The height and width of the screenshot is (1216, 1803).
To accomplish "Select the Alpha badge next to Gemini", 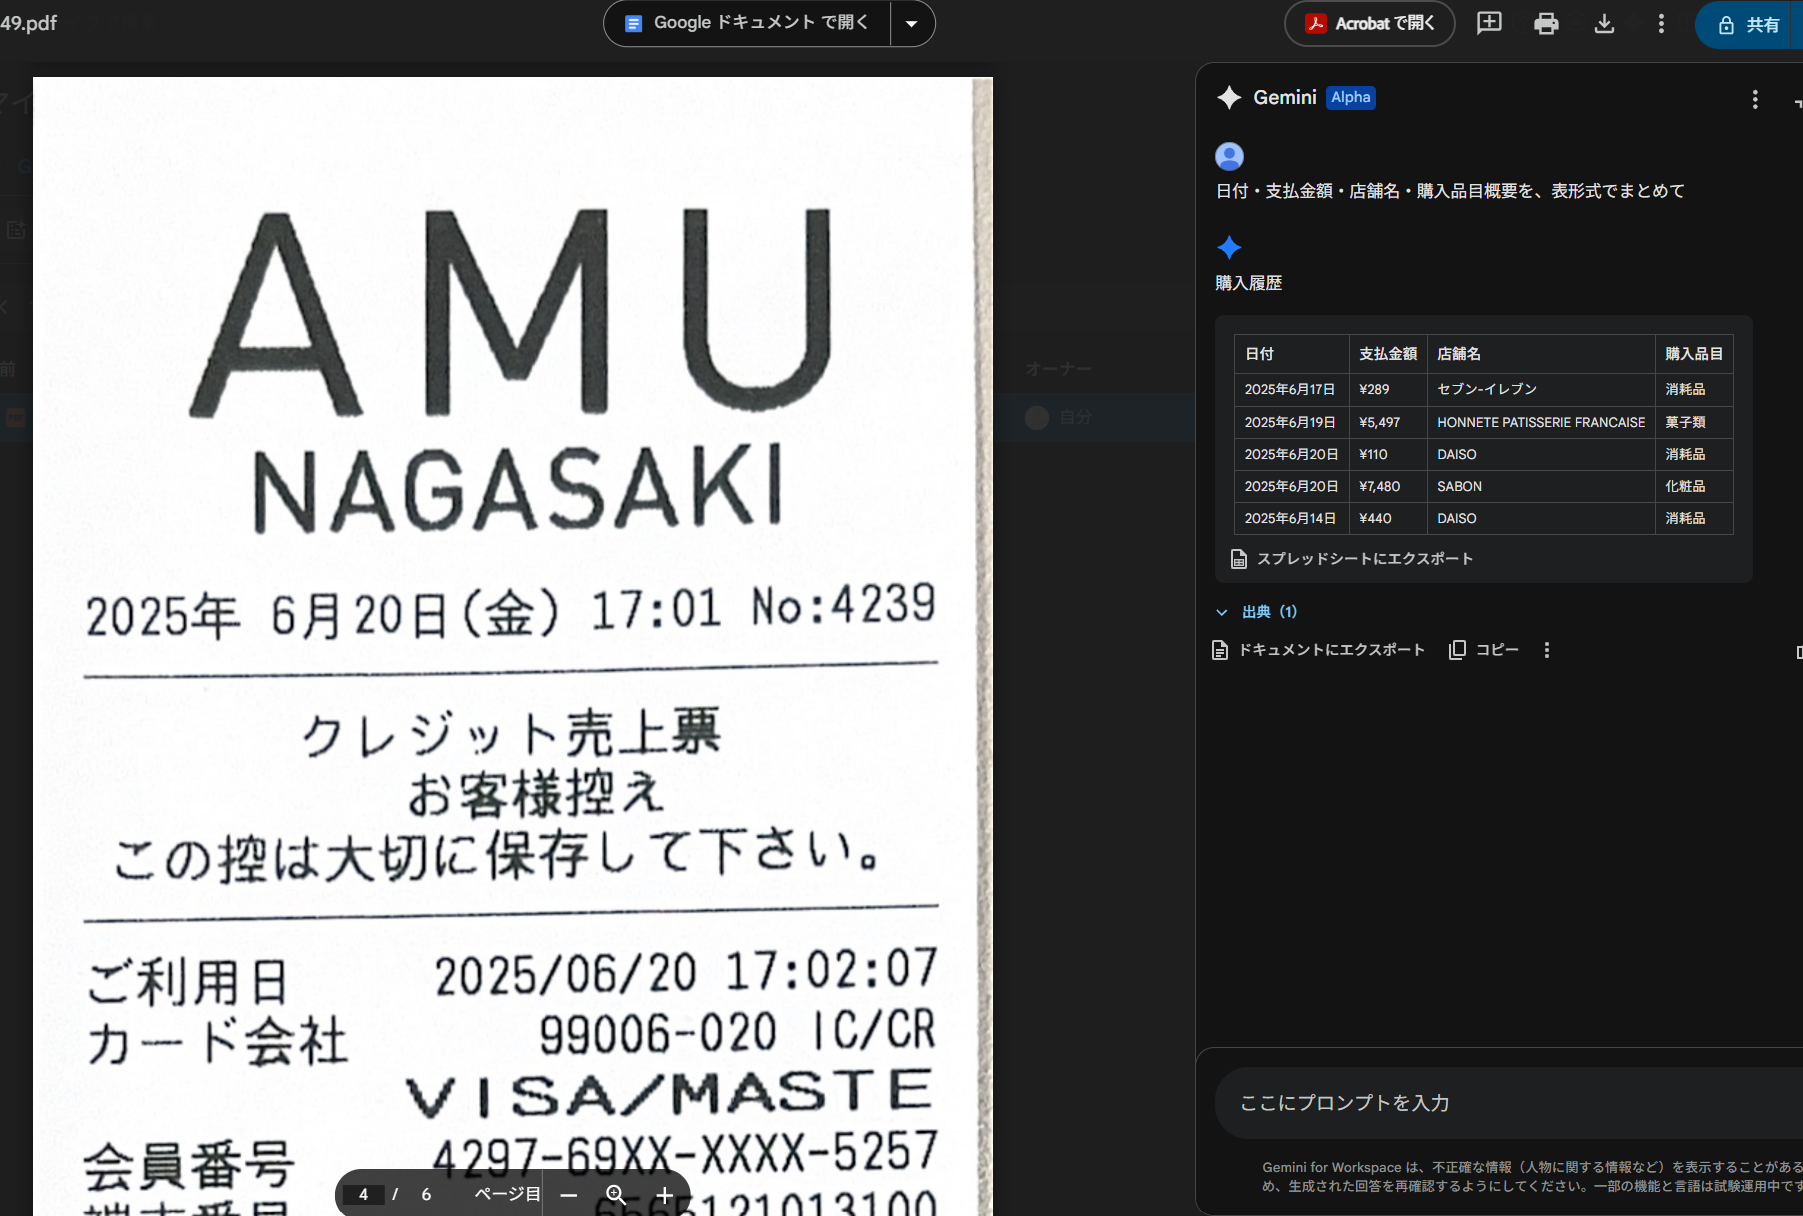I will [x=1351, y=97].
